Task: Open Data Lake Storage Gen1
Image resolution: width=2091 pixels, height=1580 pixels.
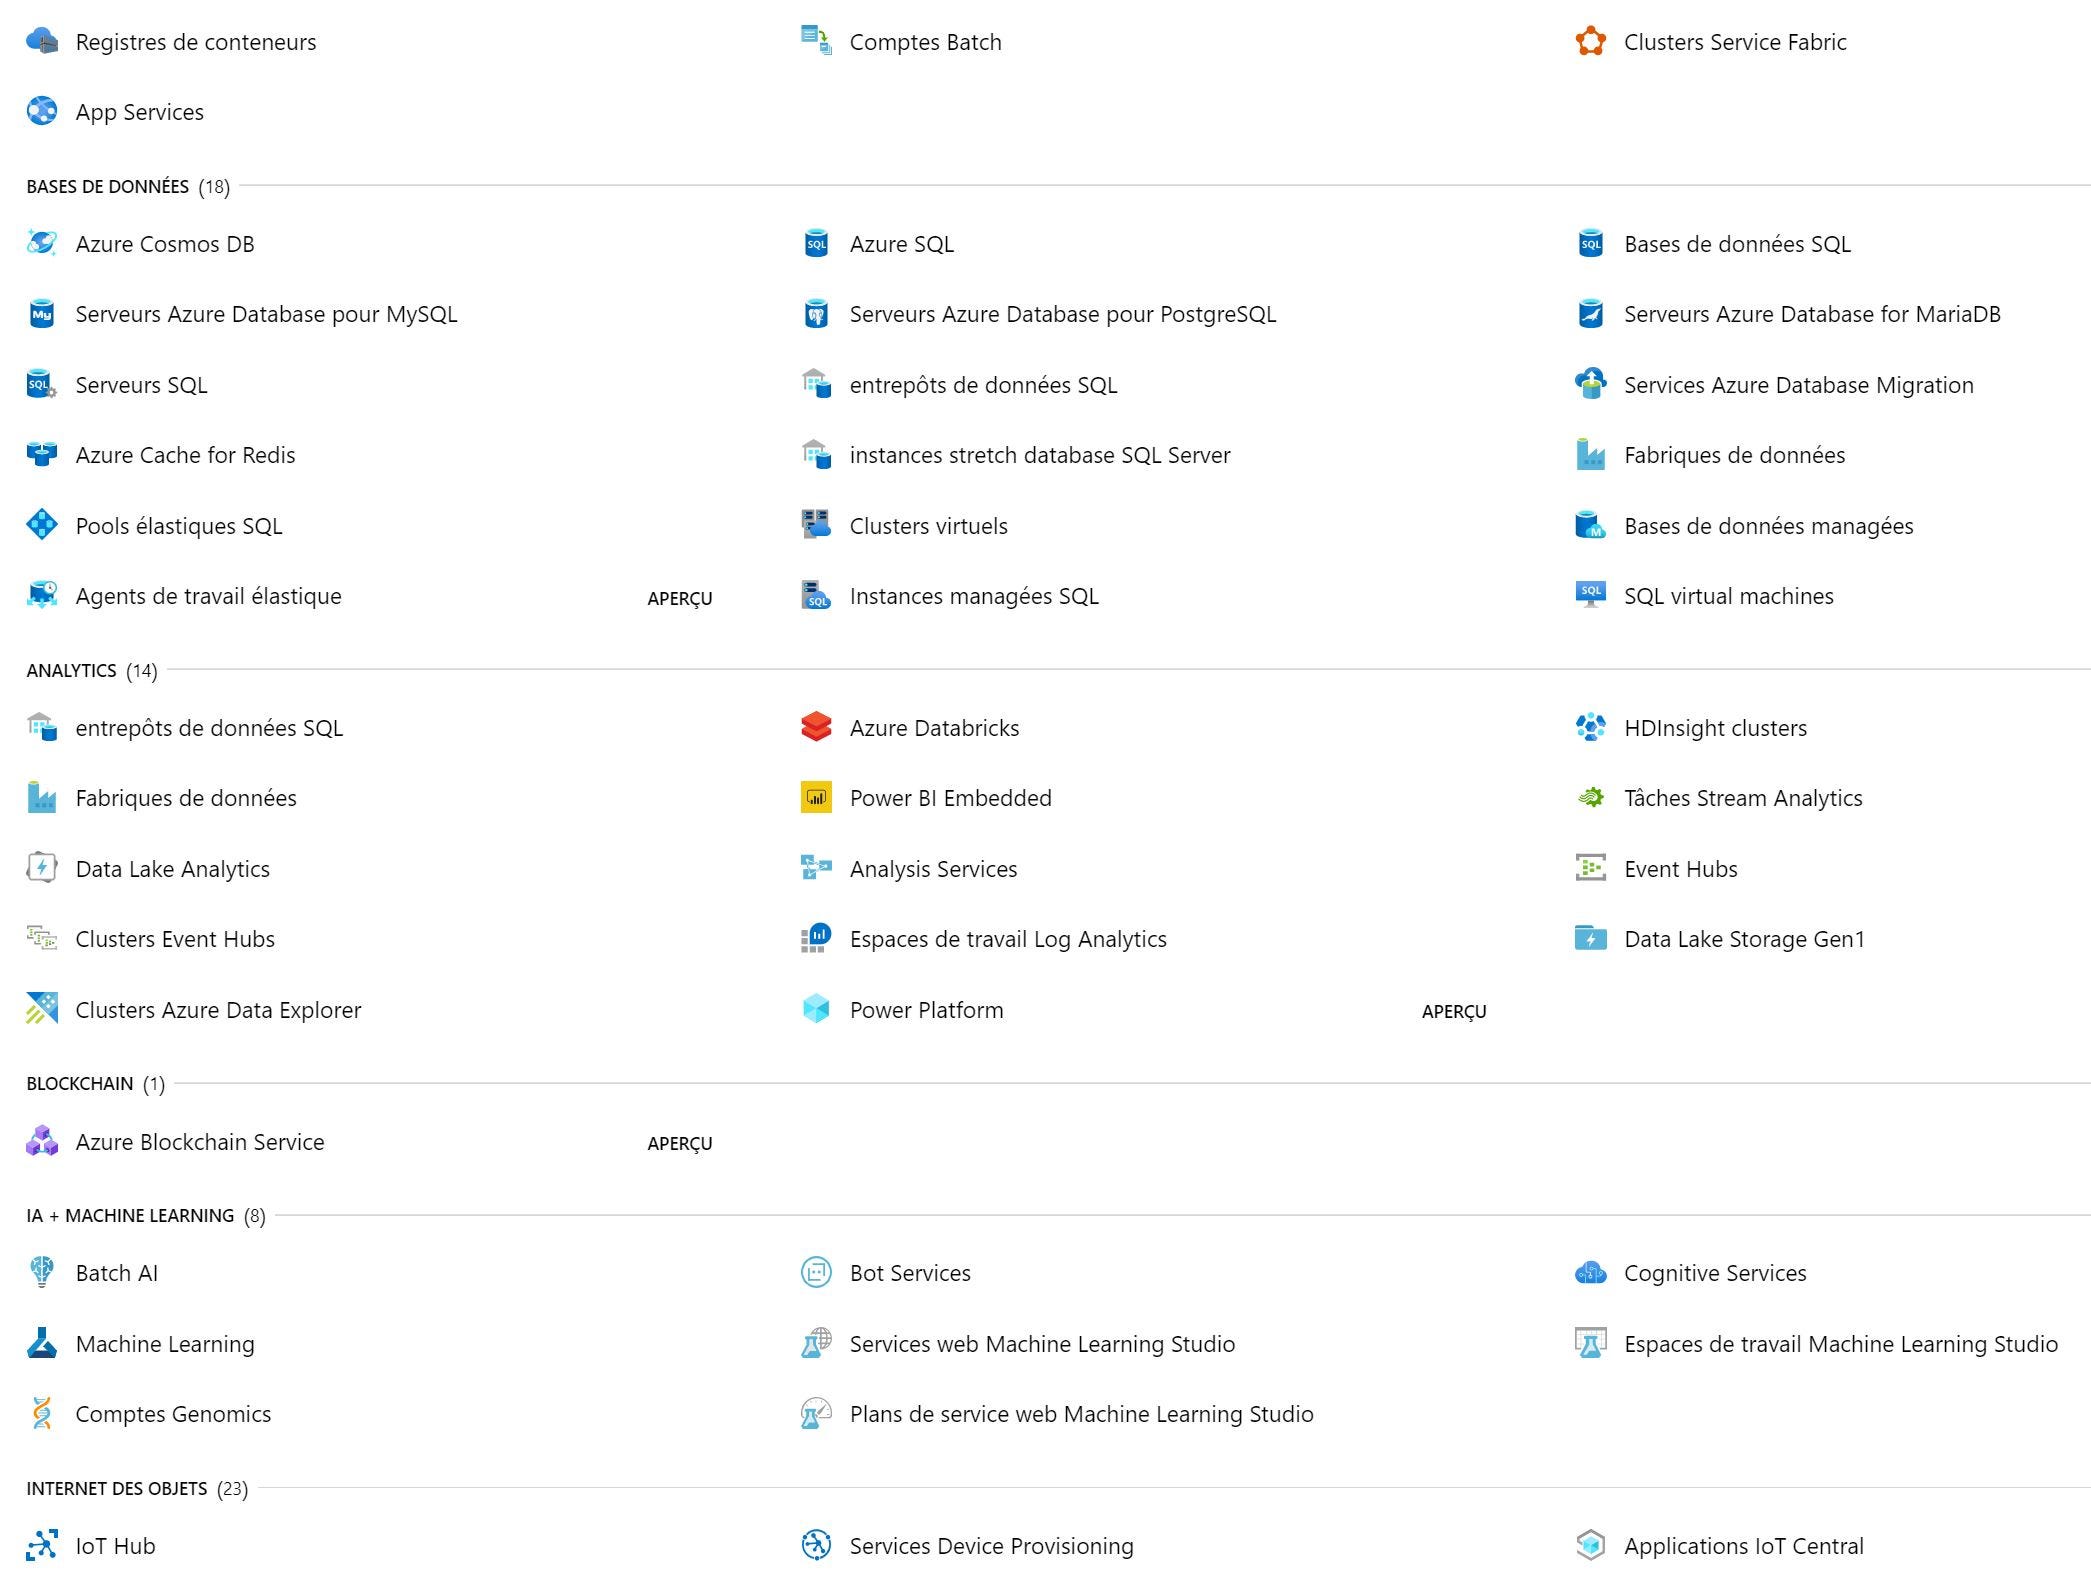Action: [x=1744, y=939]
